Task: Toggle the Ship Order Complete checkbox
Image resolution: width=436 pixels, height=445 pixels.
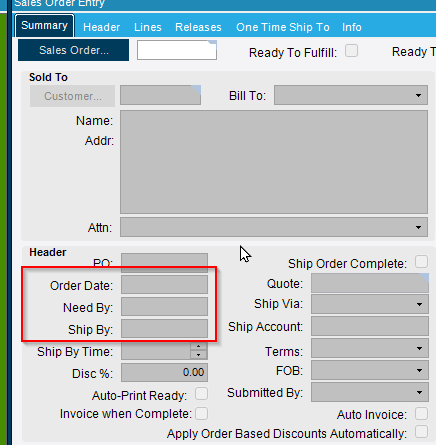Action: 421,262
